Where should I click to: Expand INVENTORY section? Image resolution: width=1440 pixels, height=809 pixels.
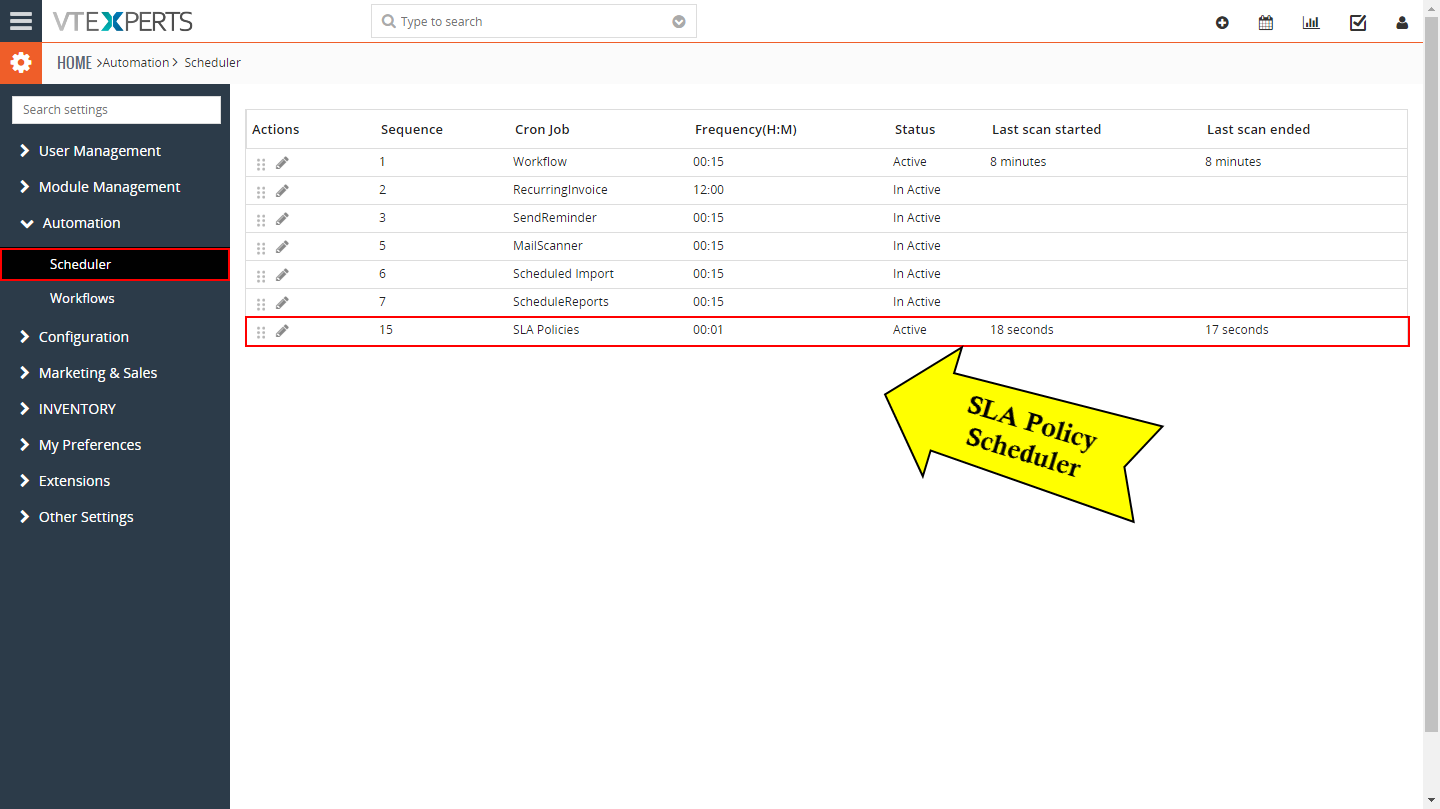67,409
